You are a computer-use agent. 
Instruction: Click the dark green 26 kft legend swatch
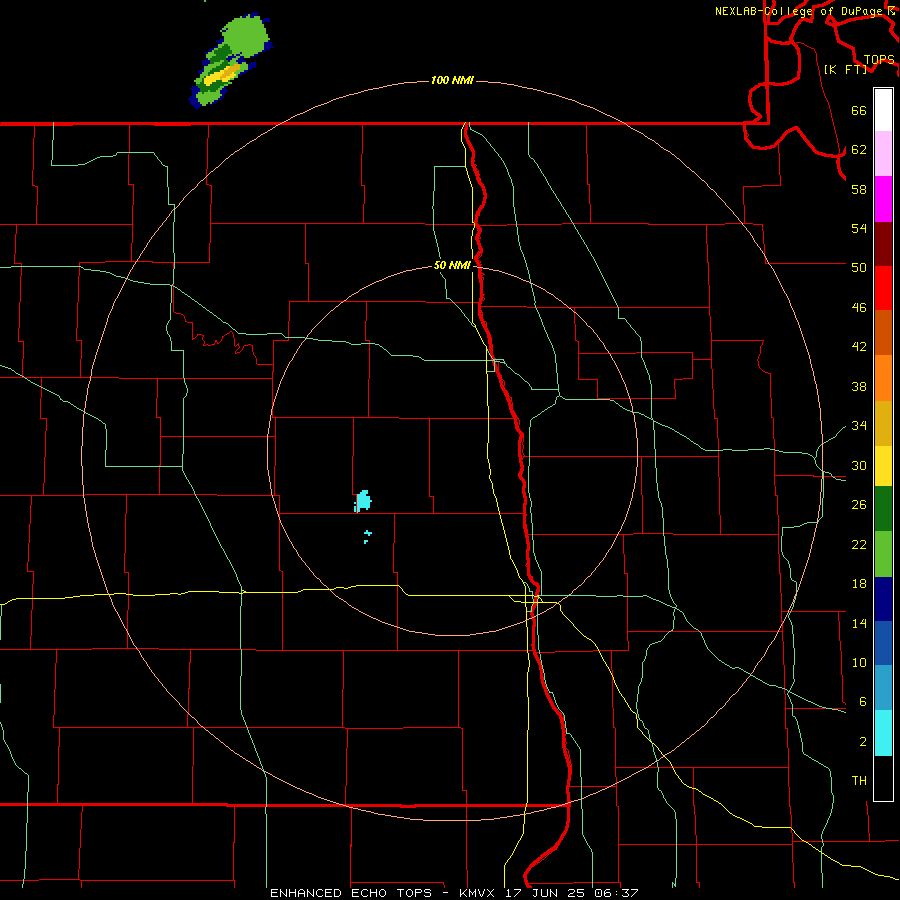point(883,509)
